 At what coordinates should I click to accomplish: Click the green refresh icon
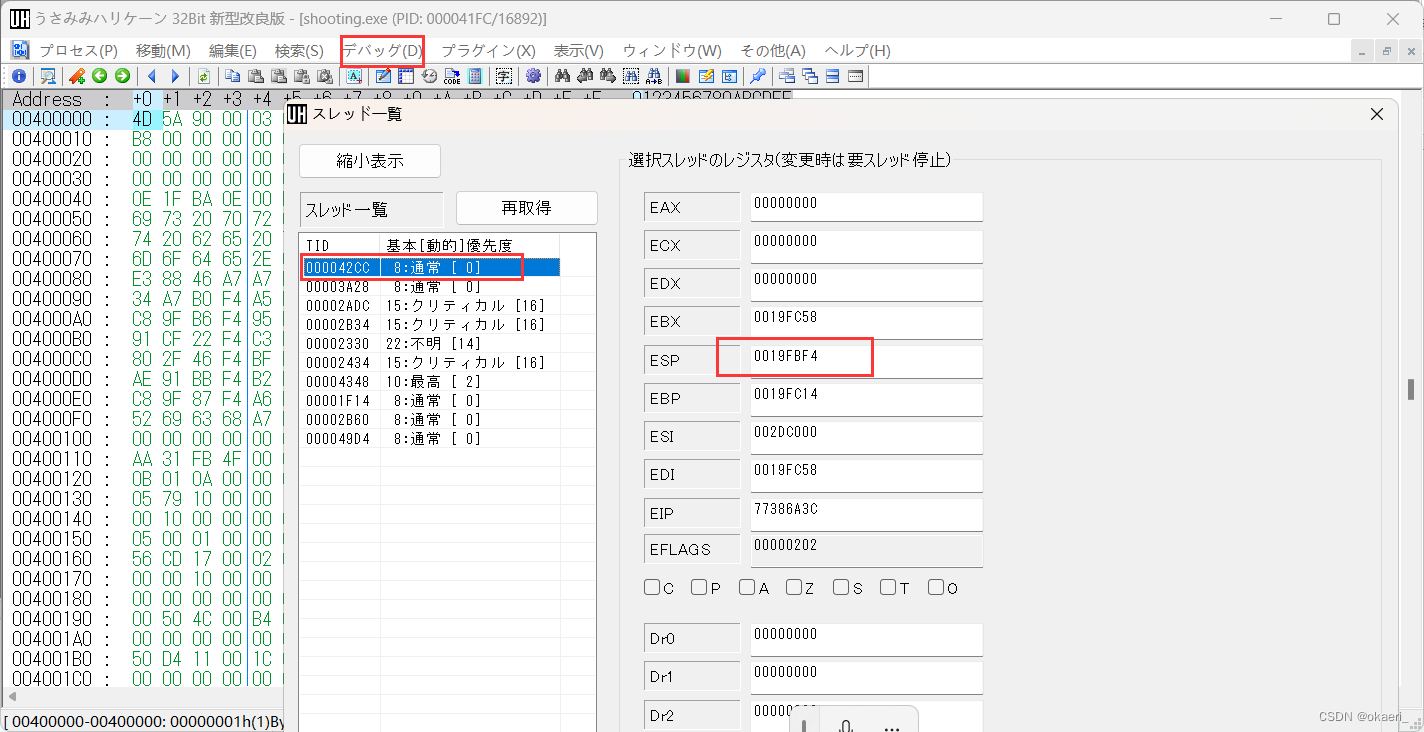click(203, 76)
